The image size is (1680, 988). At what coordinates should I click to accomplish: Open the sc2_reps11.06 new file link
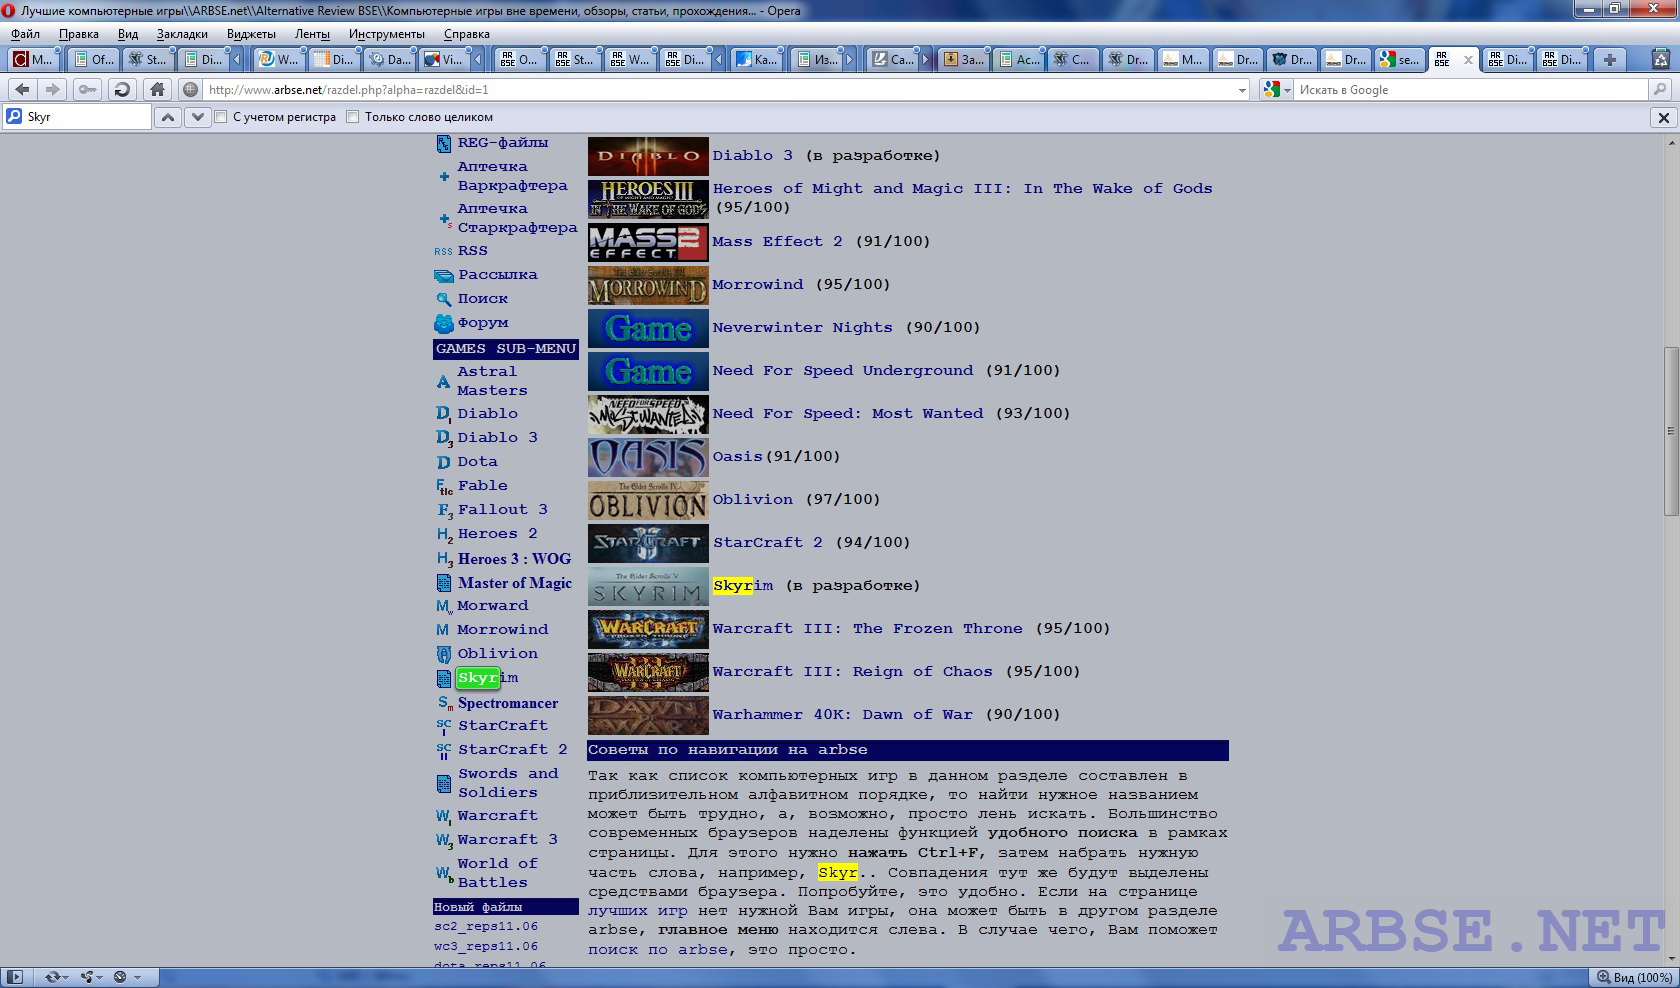tap(486, 927)
